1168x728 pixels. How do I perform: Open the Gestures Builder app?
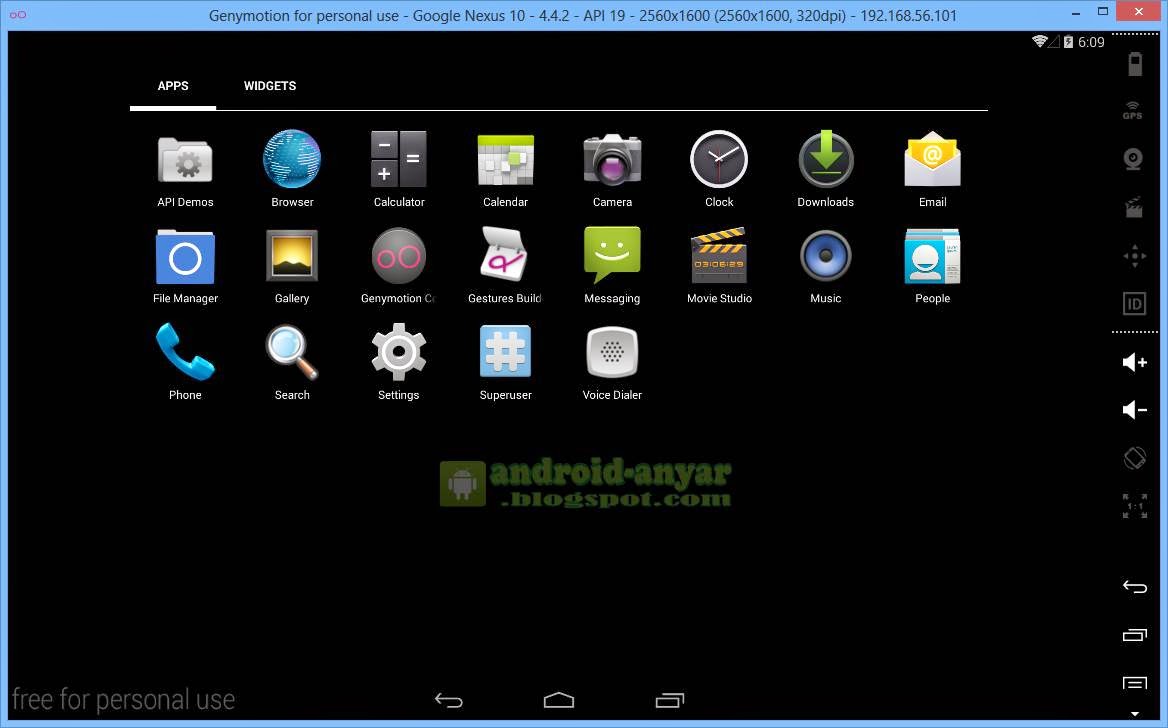coord(505,265)
